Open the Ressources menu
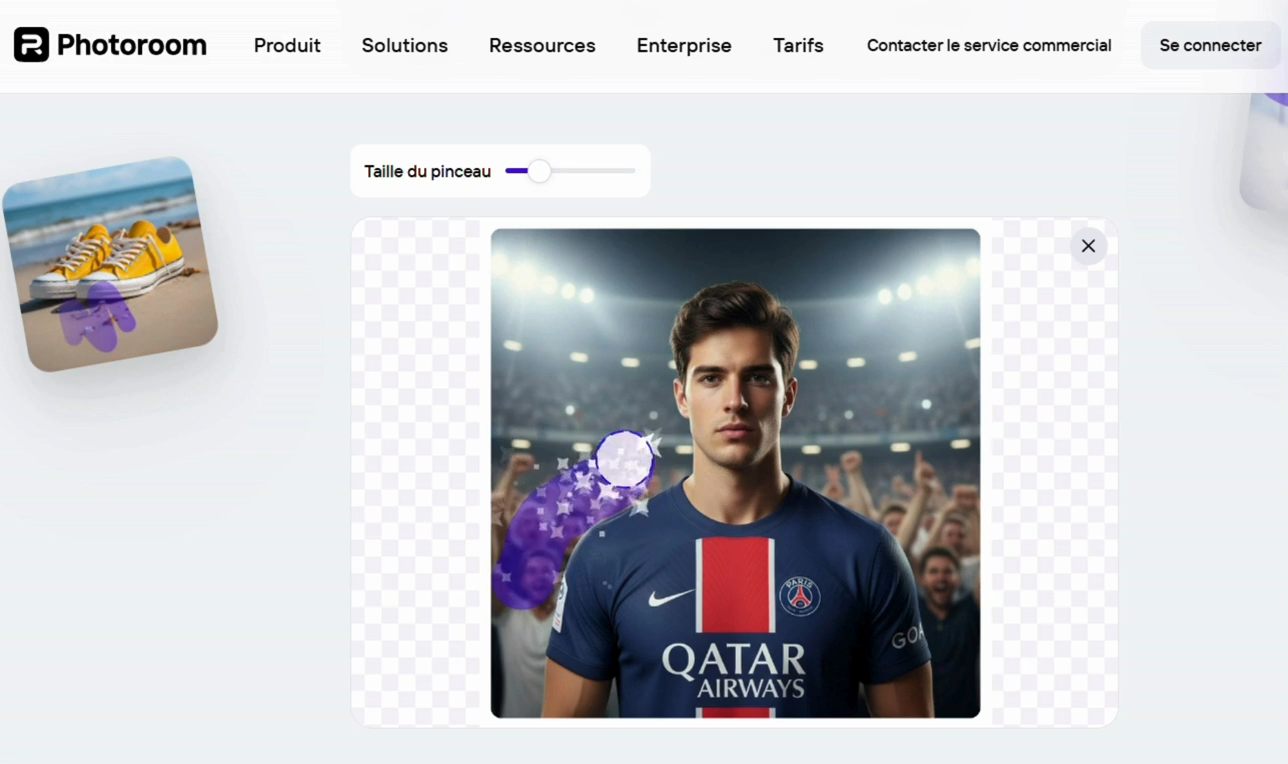The height and width of the screenshot is (764, 1288). (x=541, y=45)
